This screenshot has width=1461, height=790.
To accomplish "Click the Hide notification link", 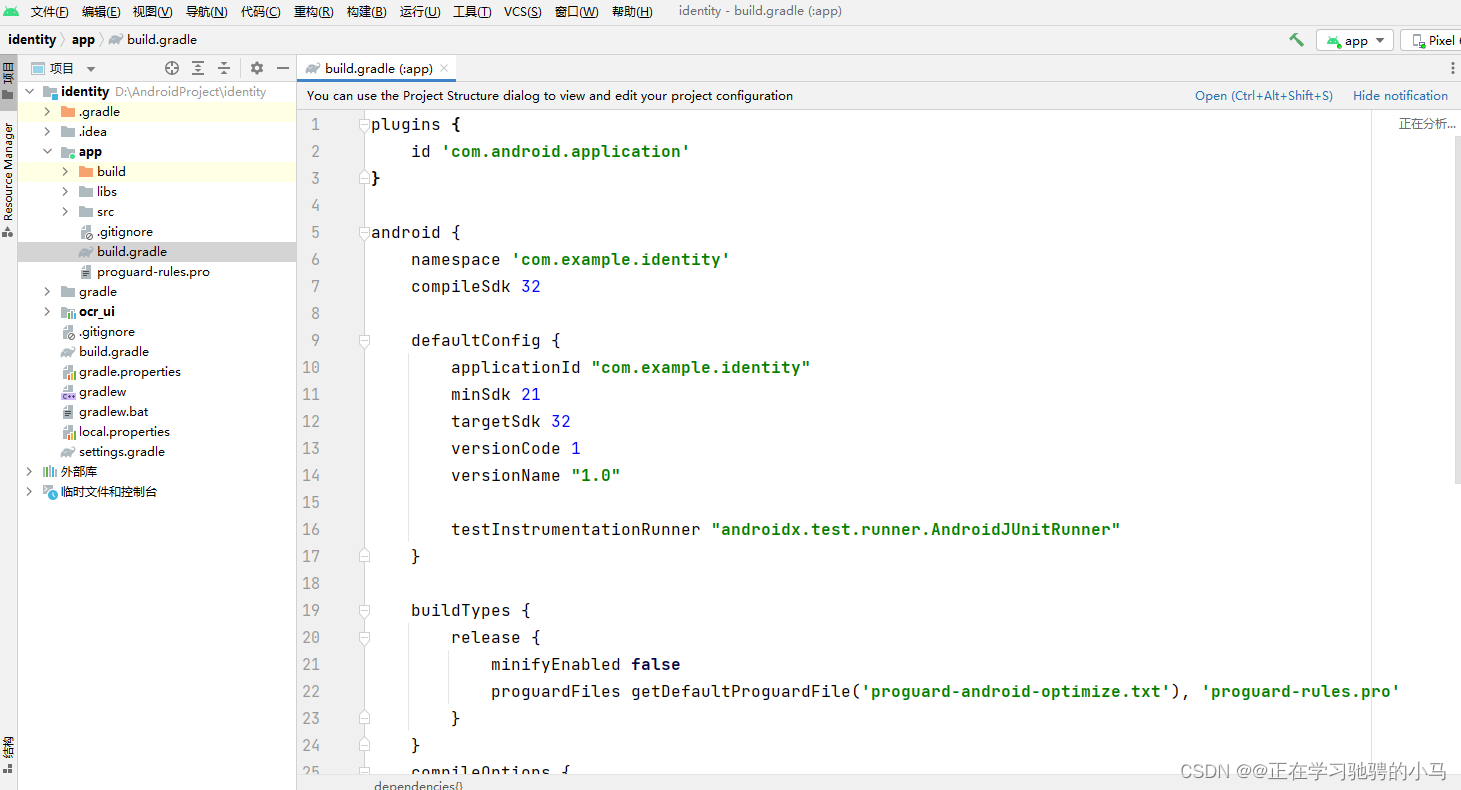I will click(1400, 96).
